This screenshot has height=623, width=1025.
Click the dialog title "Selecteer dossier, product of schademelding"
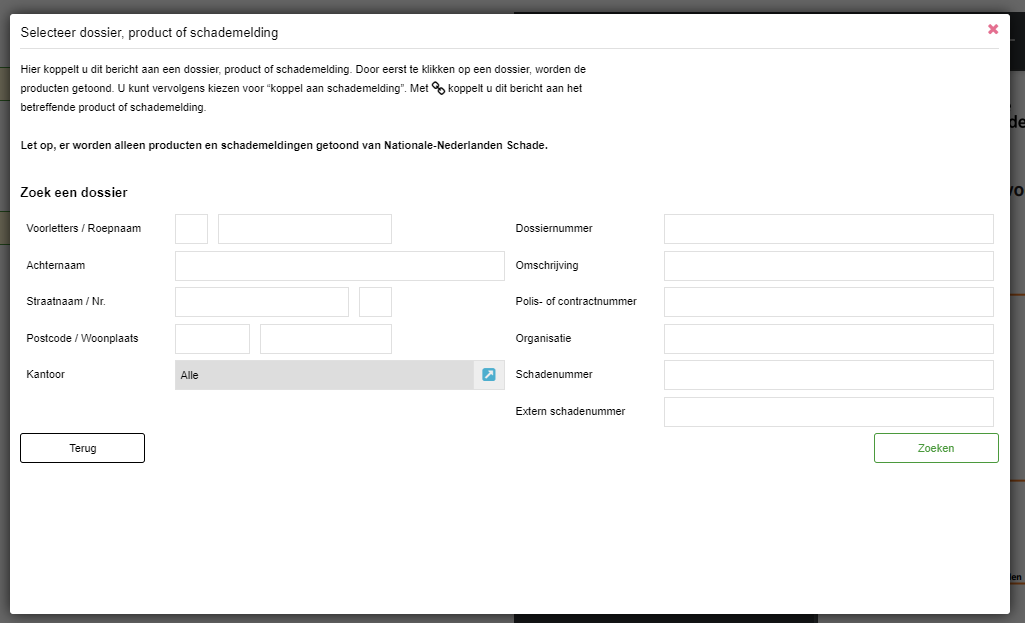tap(149, 33)
